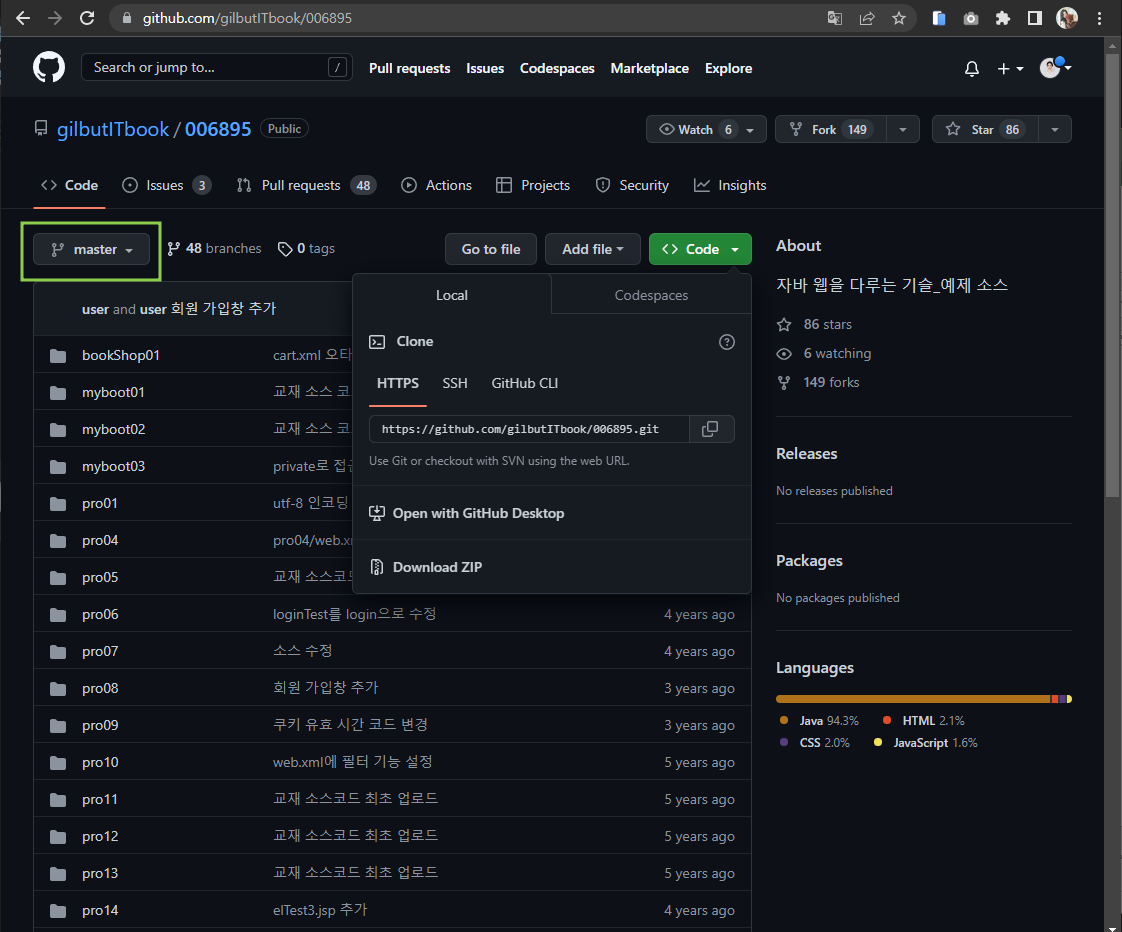Click the translate page icon in address bar
The width and height of the screenshot is (1122, 932).
(x=834, y=18)
